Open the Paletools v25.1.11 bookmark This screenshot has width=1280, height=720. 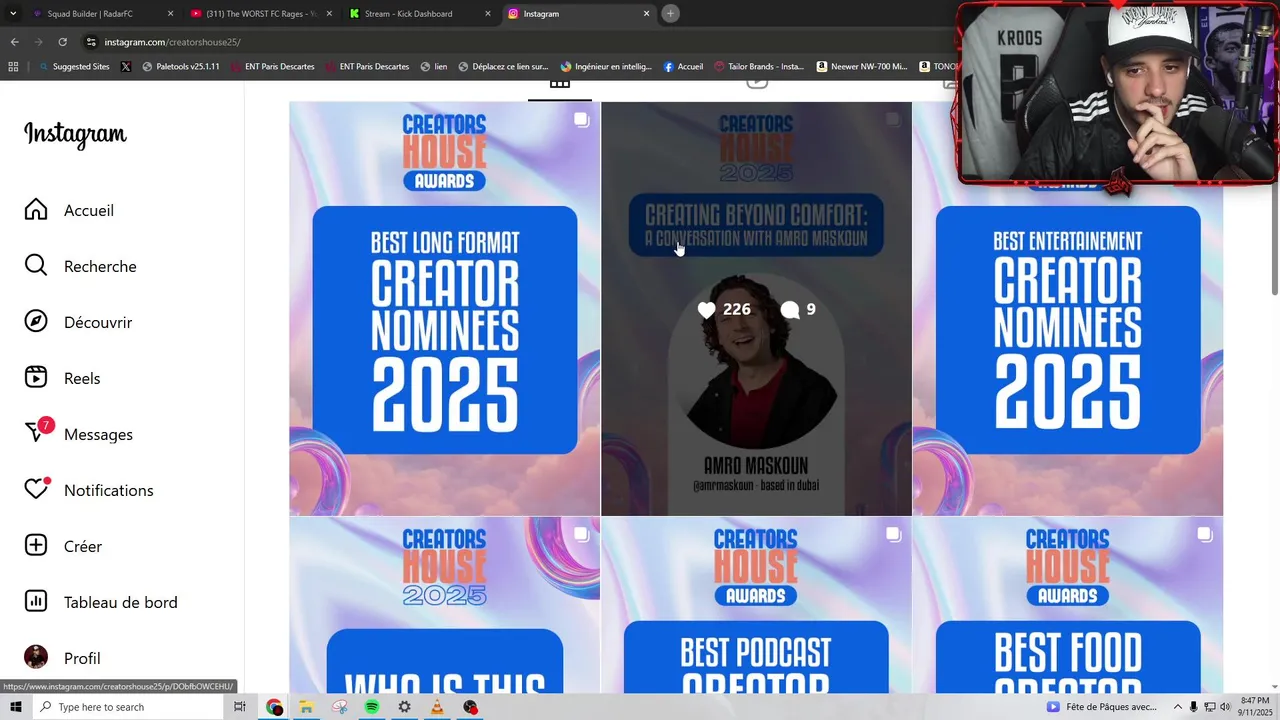181,66
